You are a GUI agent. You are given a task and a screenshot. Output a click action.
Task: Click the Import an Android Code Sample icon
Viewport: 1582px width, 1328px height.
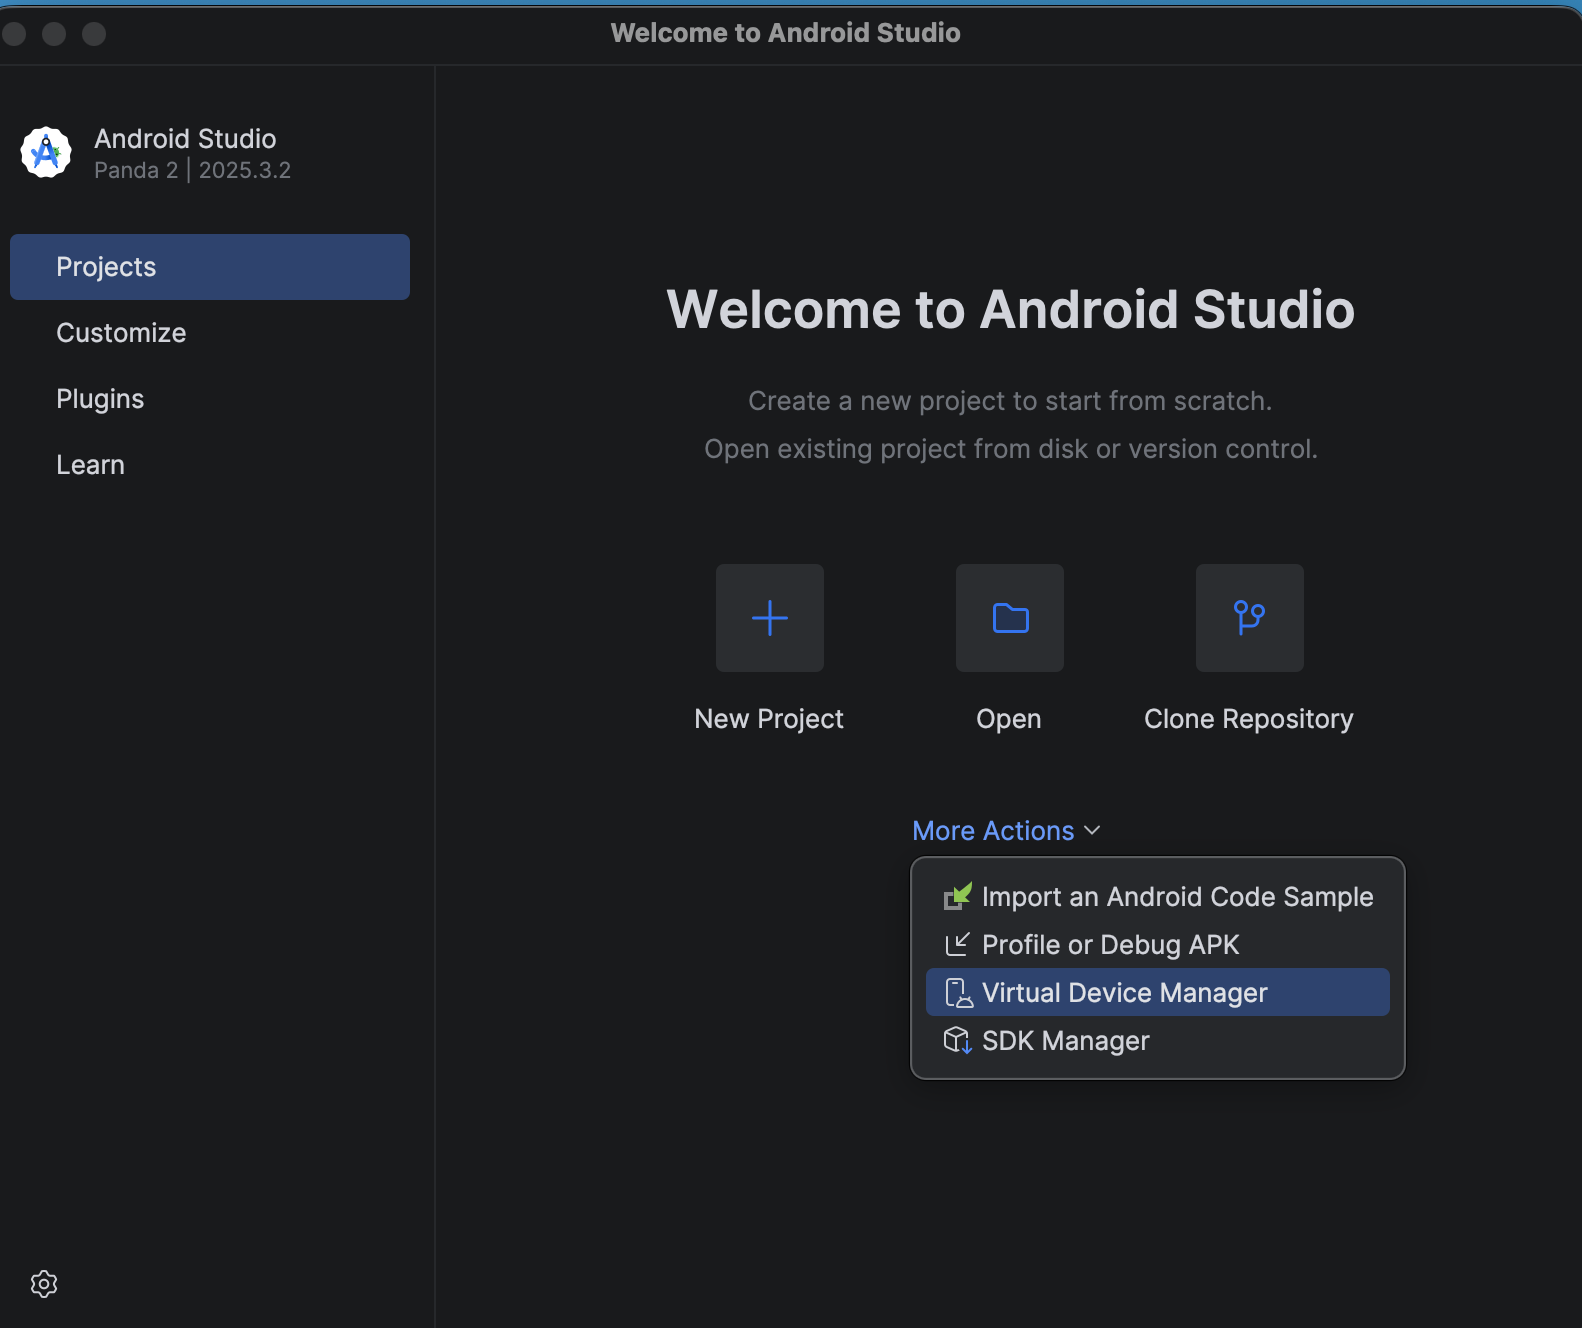point(957,897)
